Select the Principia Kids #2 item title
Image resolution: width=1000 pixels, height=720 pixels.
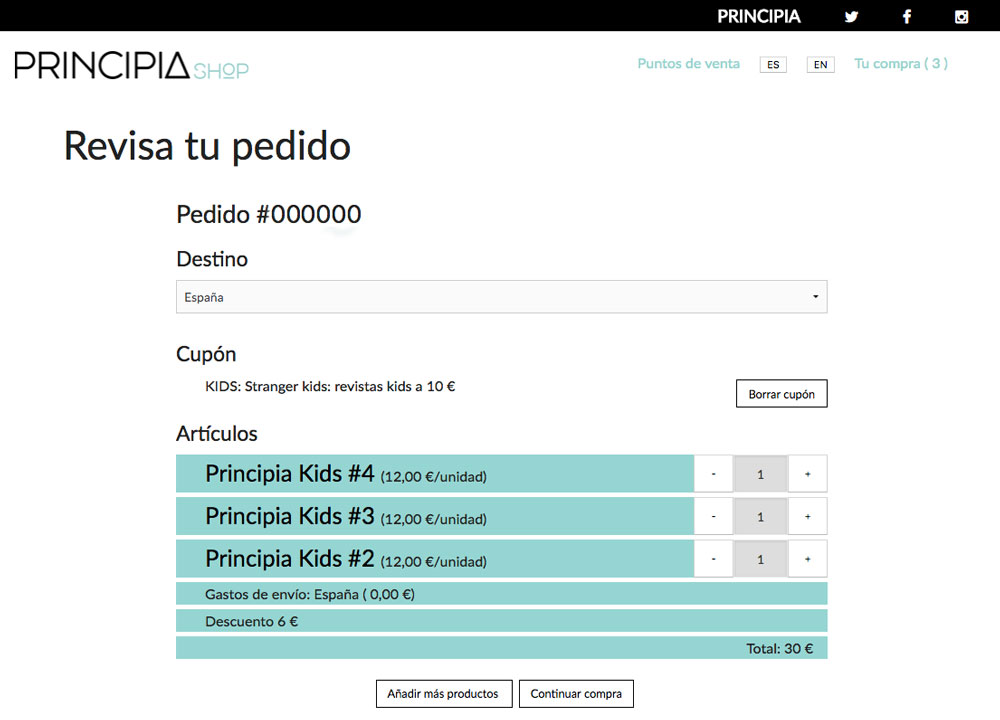(x=290, y=559)
